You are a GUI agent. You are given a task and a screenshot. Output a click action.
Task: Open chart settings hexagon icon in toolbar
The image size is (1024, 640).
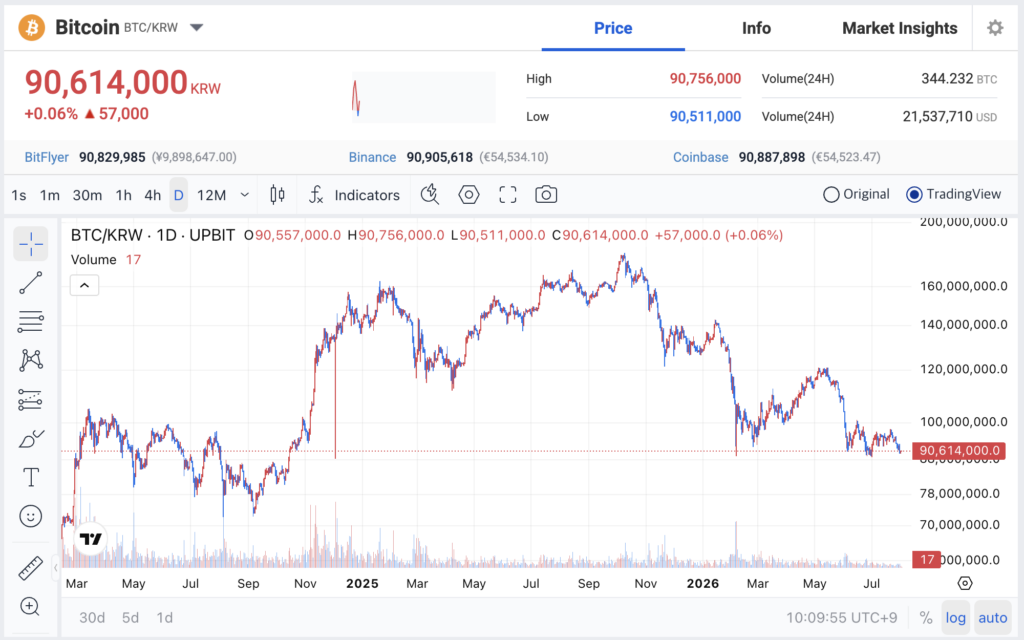pyautogui.click(x=469, y=195)
